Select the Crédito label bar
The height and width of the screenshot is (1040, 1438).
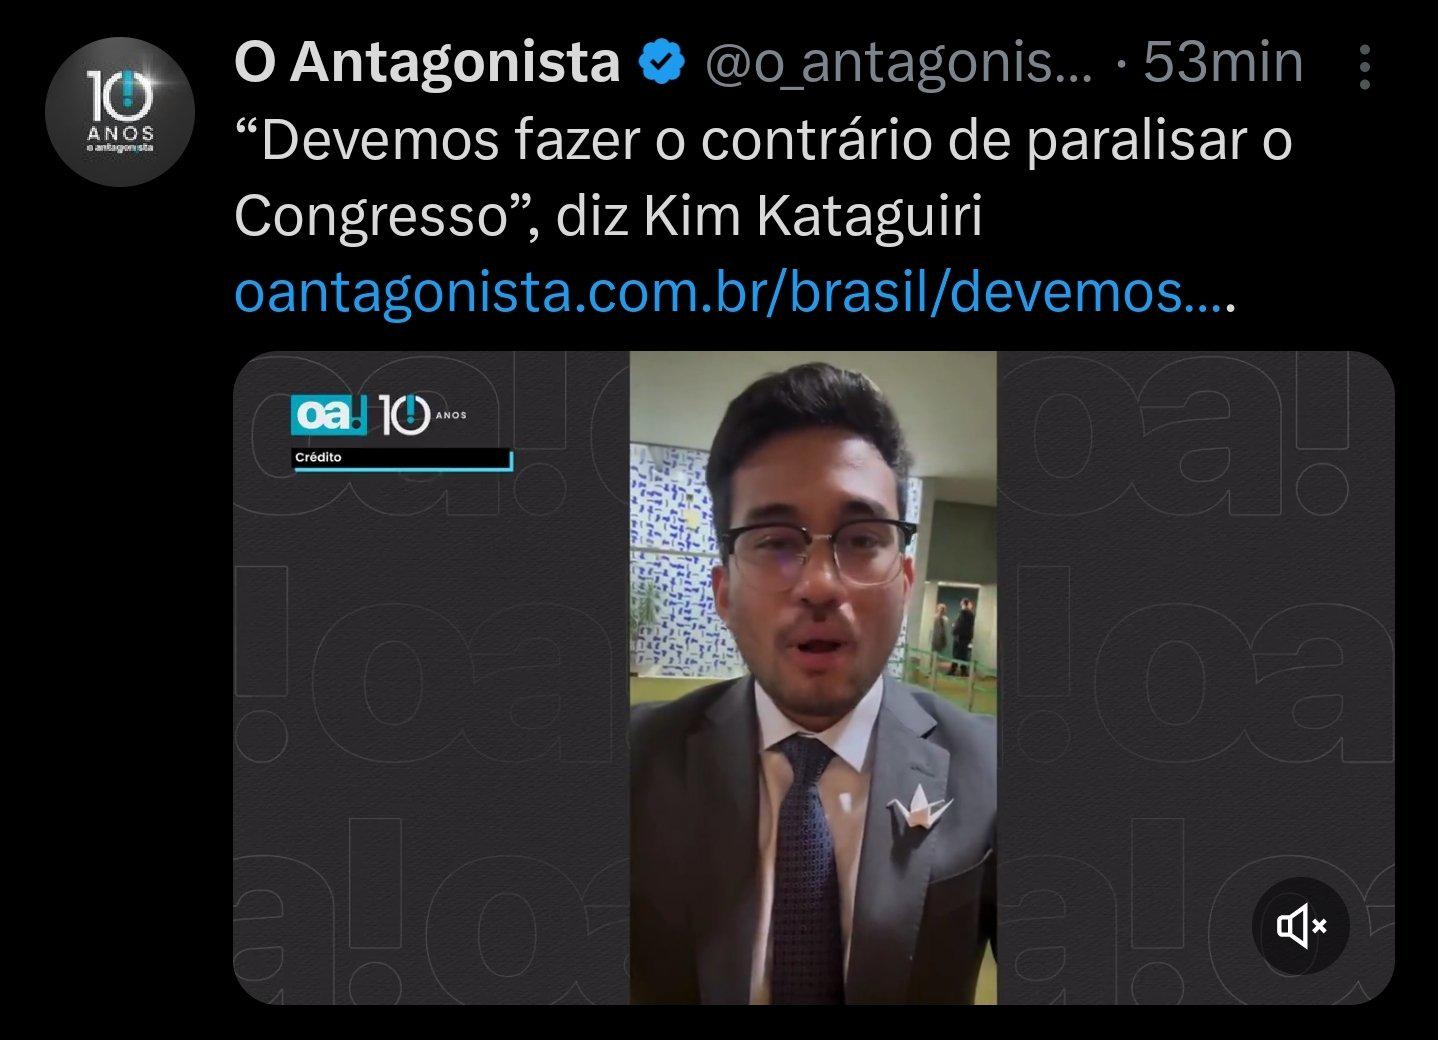(402, 458)
